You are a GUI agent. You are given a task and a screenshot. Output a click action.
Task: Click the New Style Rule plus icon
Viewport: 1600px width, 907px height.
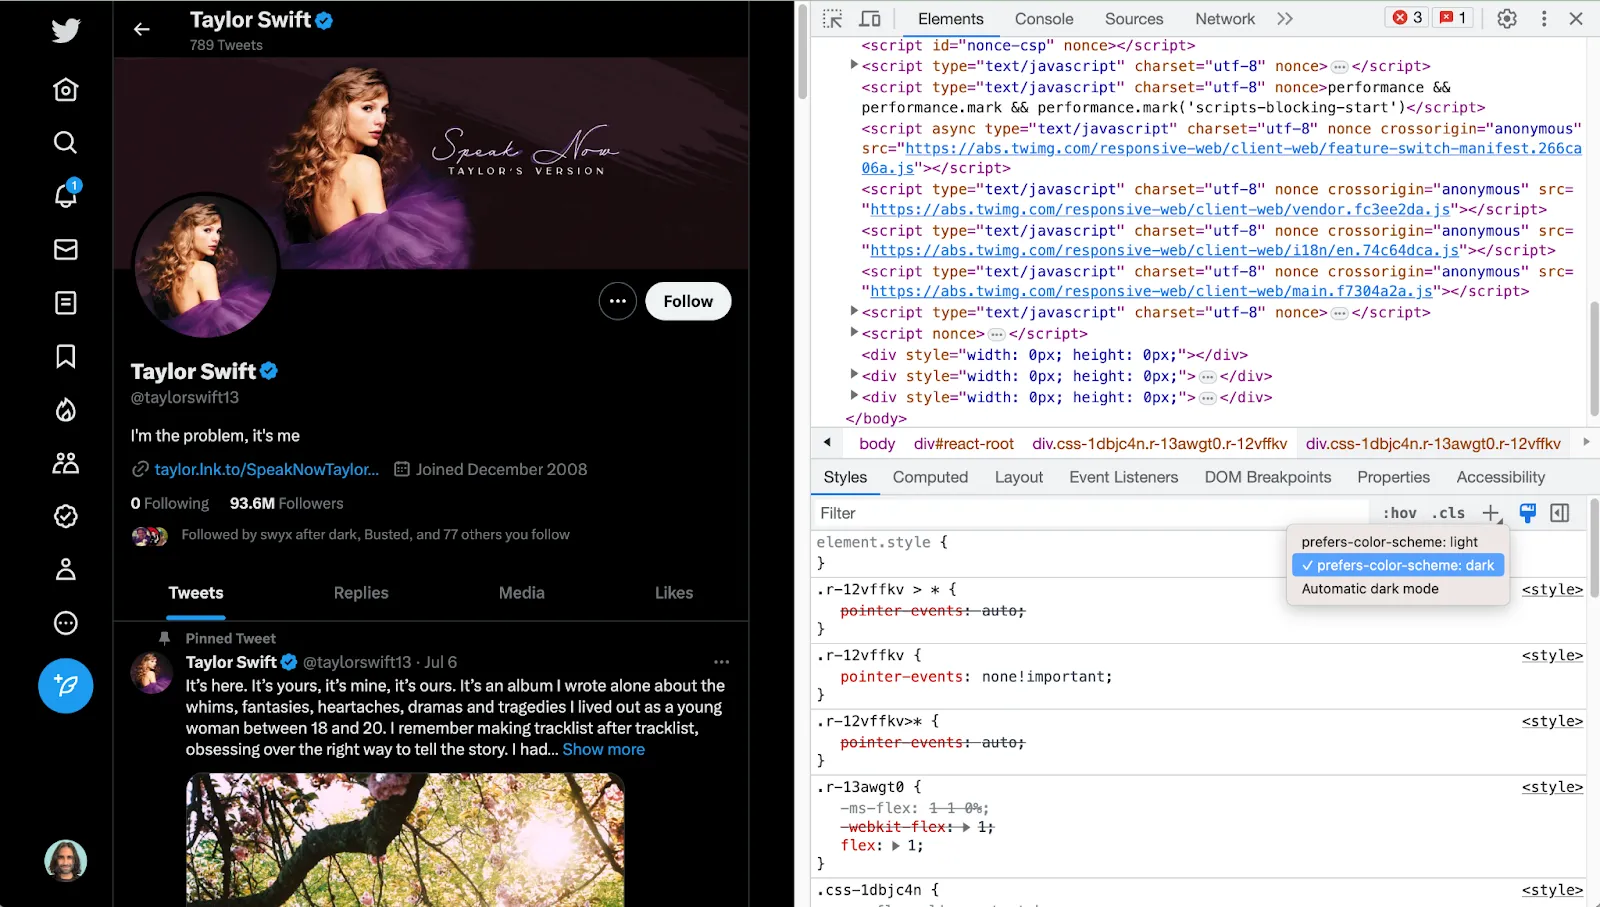coord(1491,513)
